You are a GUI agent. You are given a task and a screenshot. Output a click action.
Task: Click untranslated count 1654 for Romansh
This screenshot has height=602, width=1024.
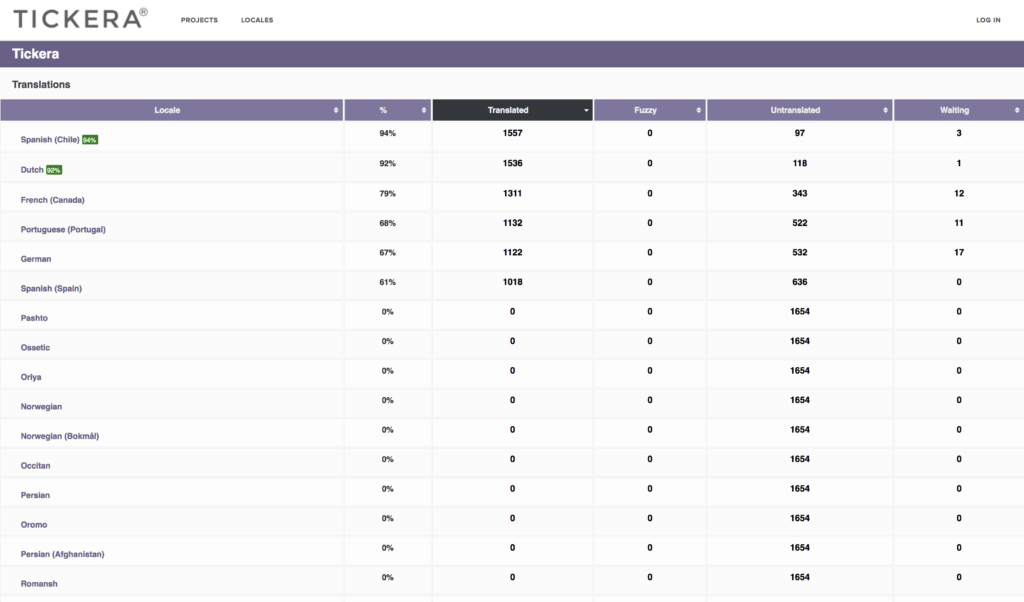click(x=799, y=577)
